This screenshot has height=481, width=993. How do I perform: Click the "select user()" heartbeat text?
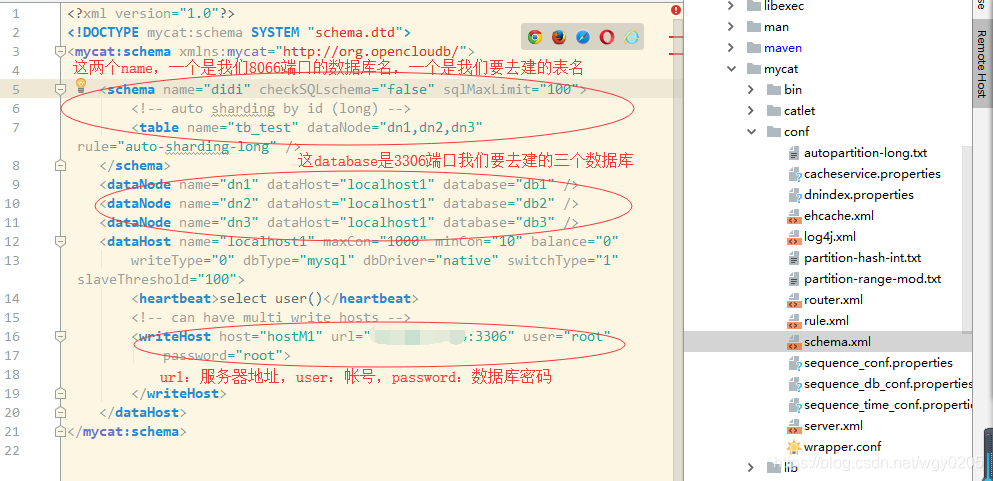click(x=271, y=298)
